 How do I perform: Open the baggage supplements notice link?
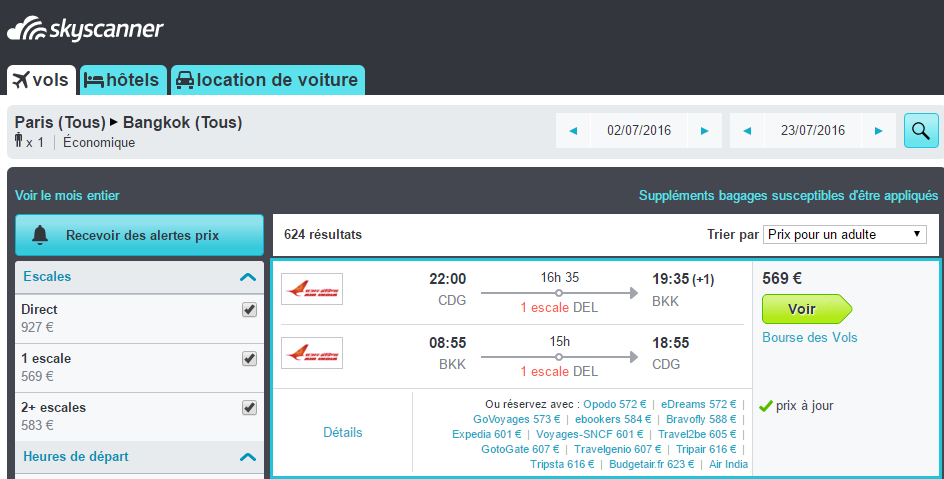(788, 196)
